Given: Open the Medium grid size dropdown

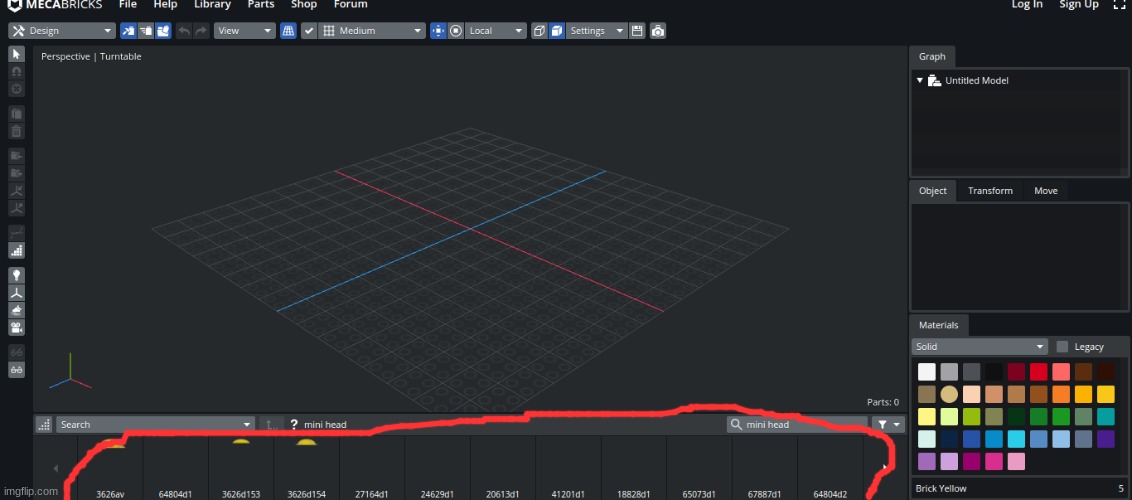Looking at the screenshot, I should click(373, 31).
